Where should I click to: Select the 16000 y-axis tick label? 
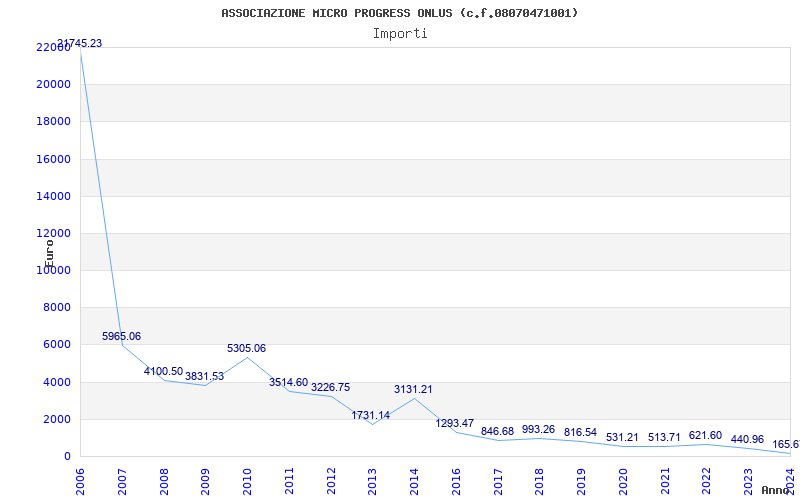[x=53, y=159]
